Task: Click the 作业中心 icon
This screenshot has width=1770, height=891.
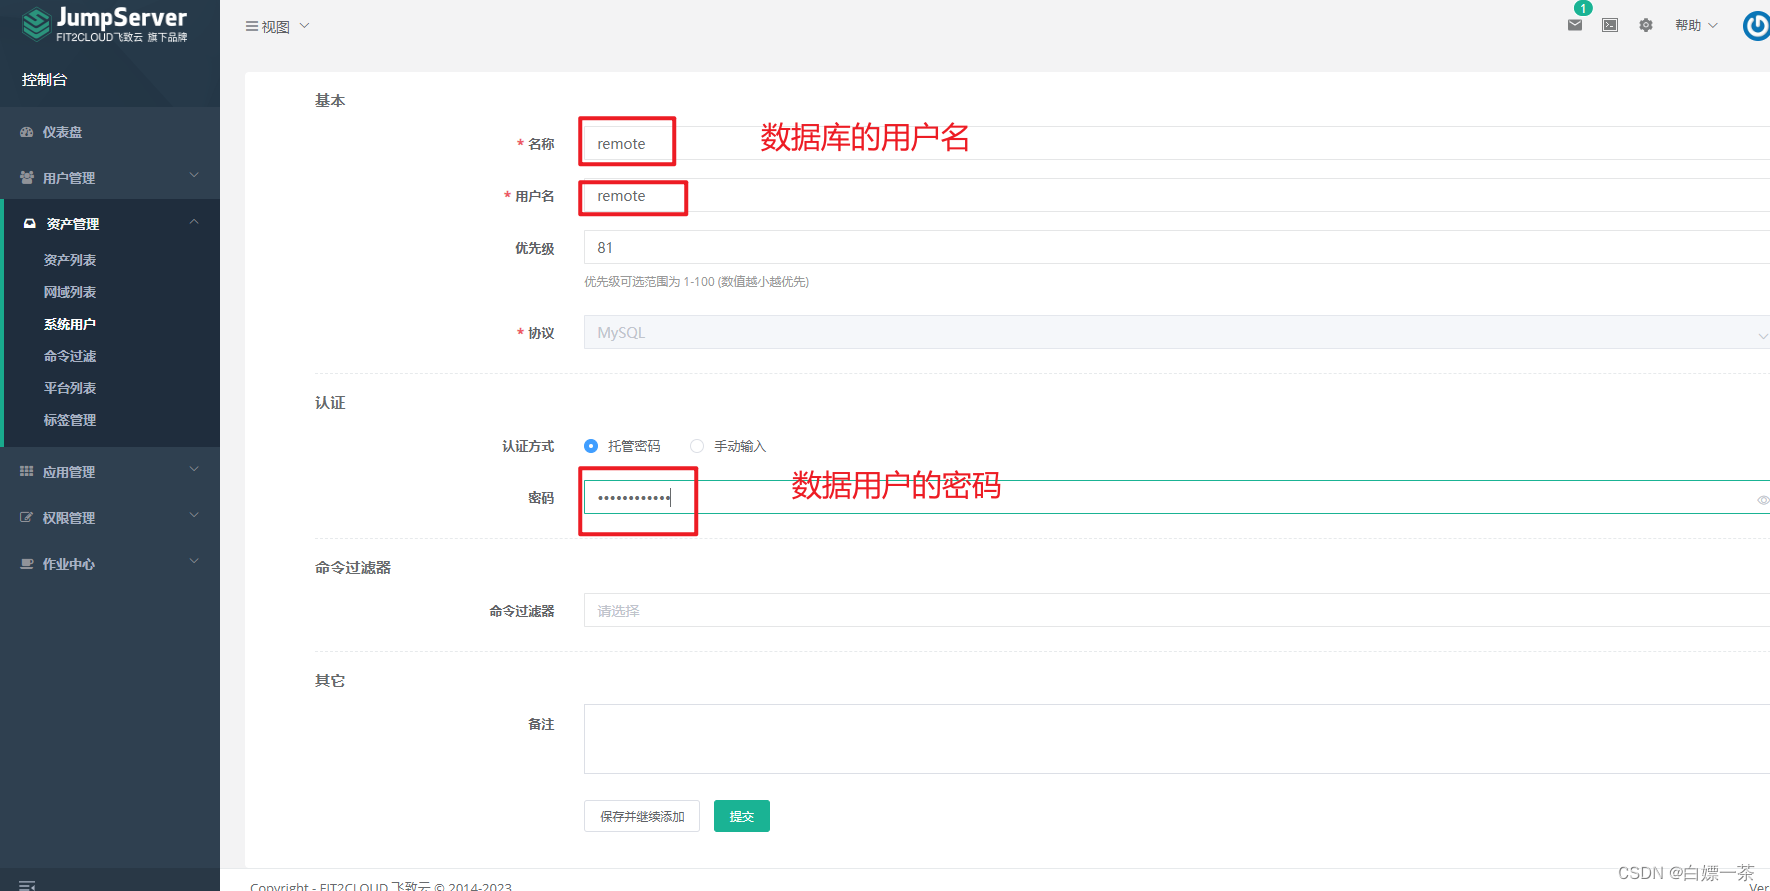Action: click(x=27, y=564)
